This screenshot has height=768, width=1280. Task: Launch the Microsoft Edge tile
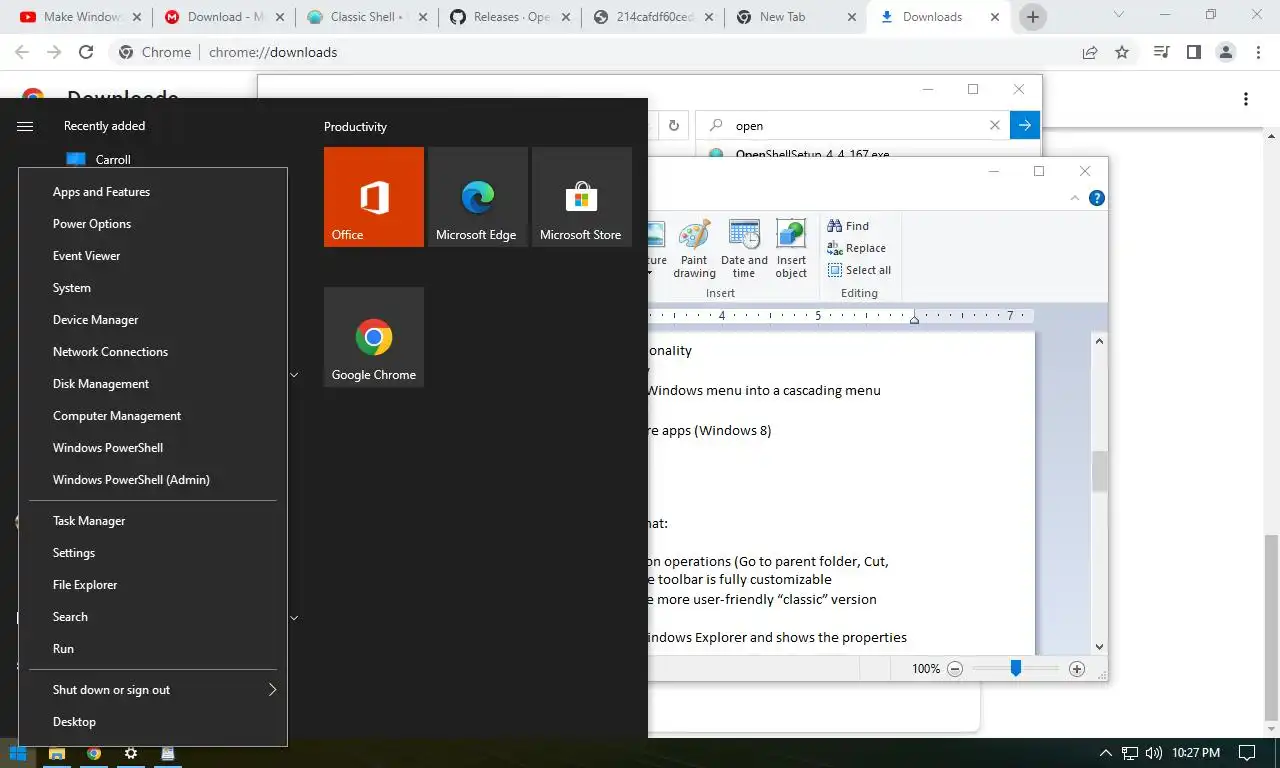[x=478, y=197]
